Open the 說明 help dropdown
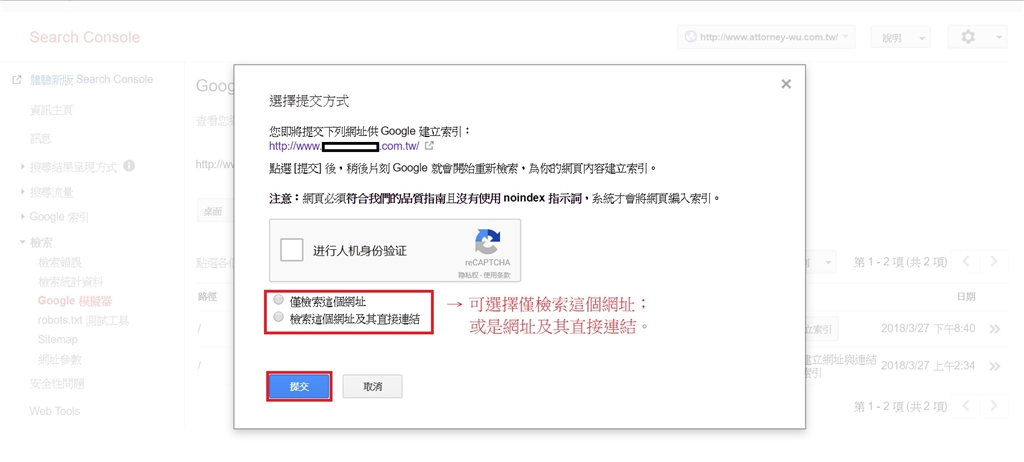1024x462 pixels. coord(901,37)
